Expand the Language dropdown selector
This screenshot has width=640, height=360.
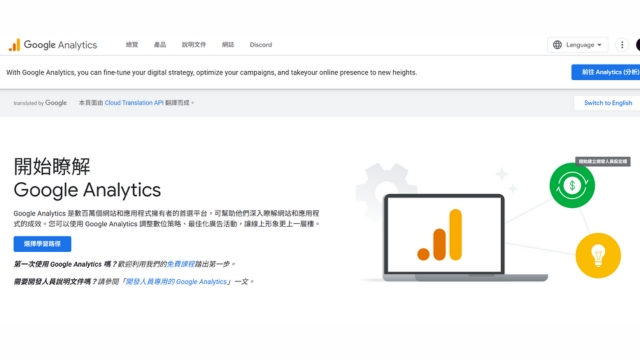(x=577, y=45)
